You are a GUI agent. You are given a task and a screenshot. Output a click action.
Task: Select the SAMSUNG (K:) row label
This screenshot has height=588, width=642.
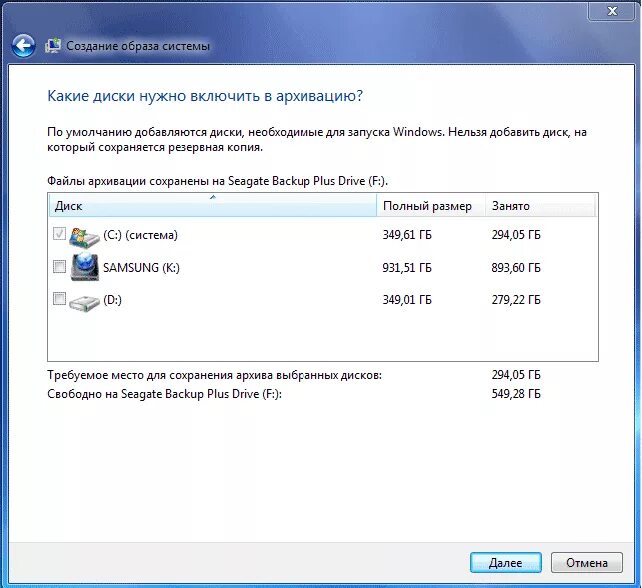pos(141,267)
